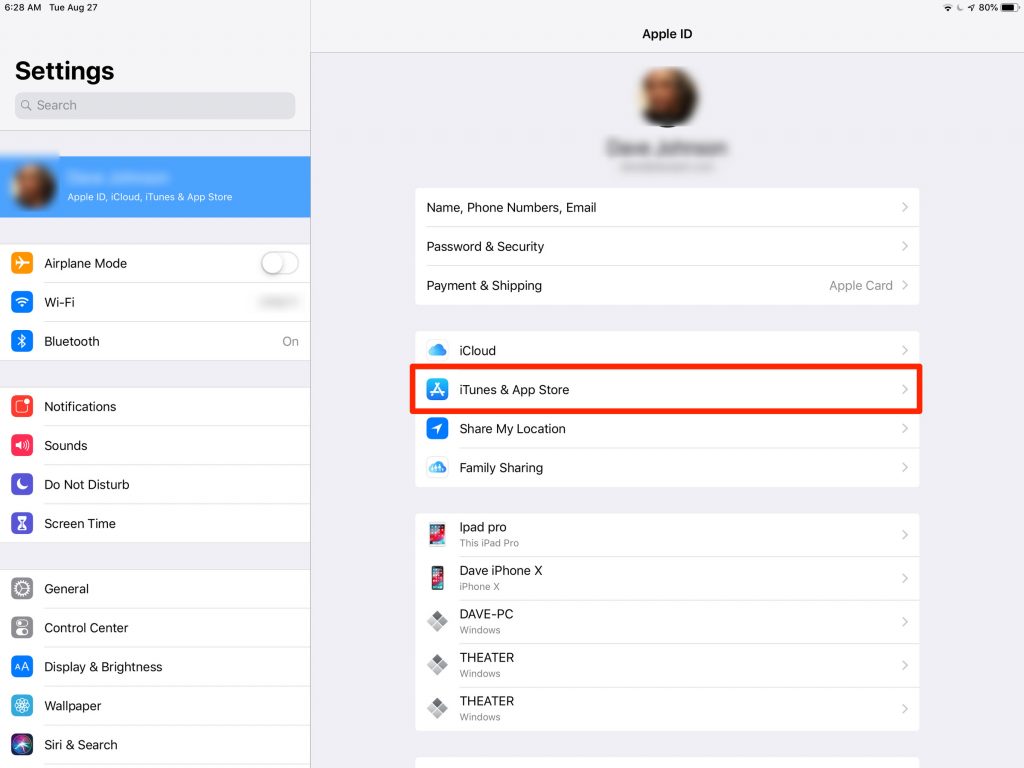Tap the Do Not Disturb moon icon
The height and width of the screenshot is (768, 1024).
coord(22,485)
